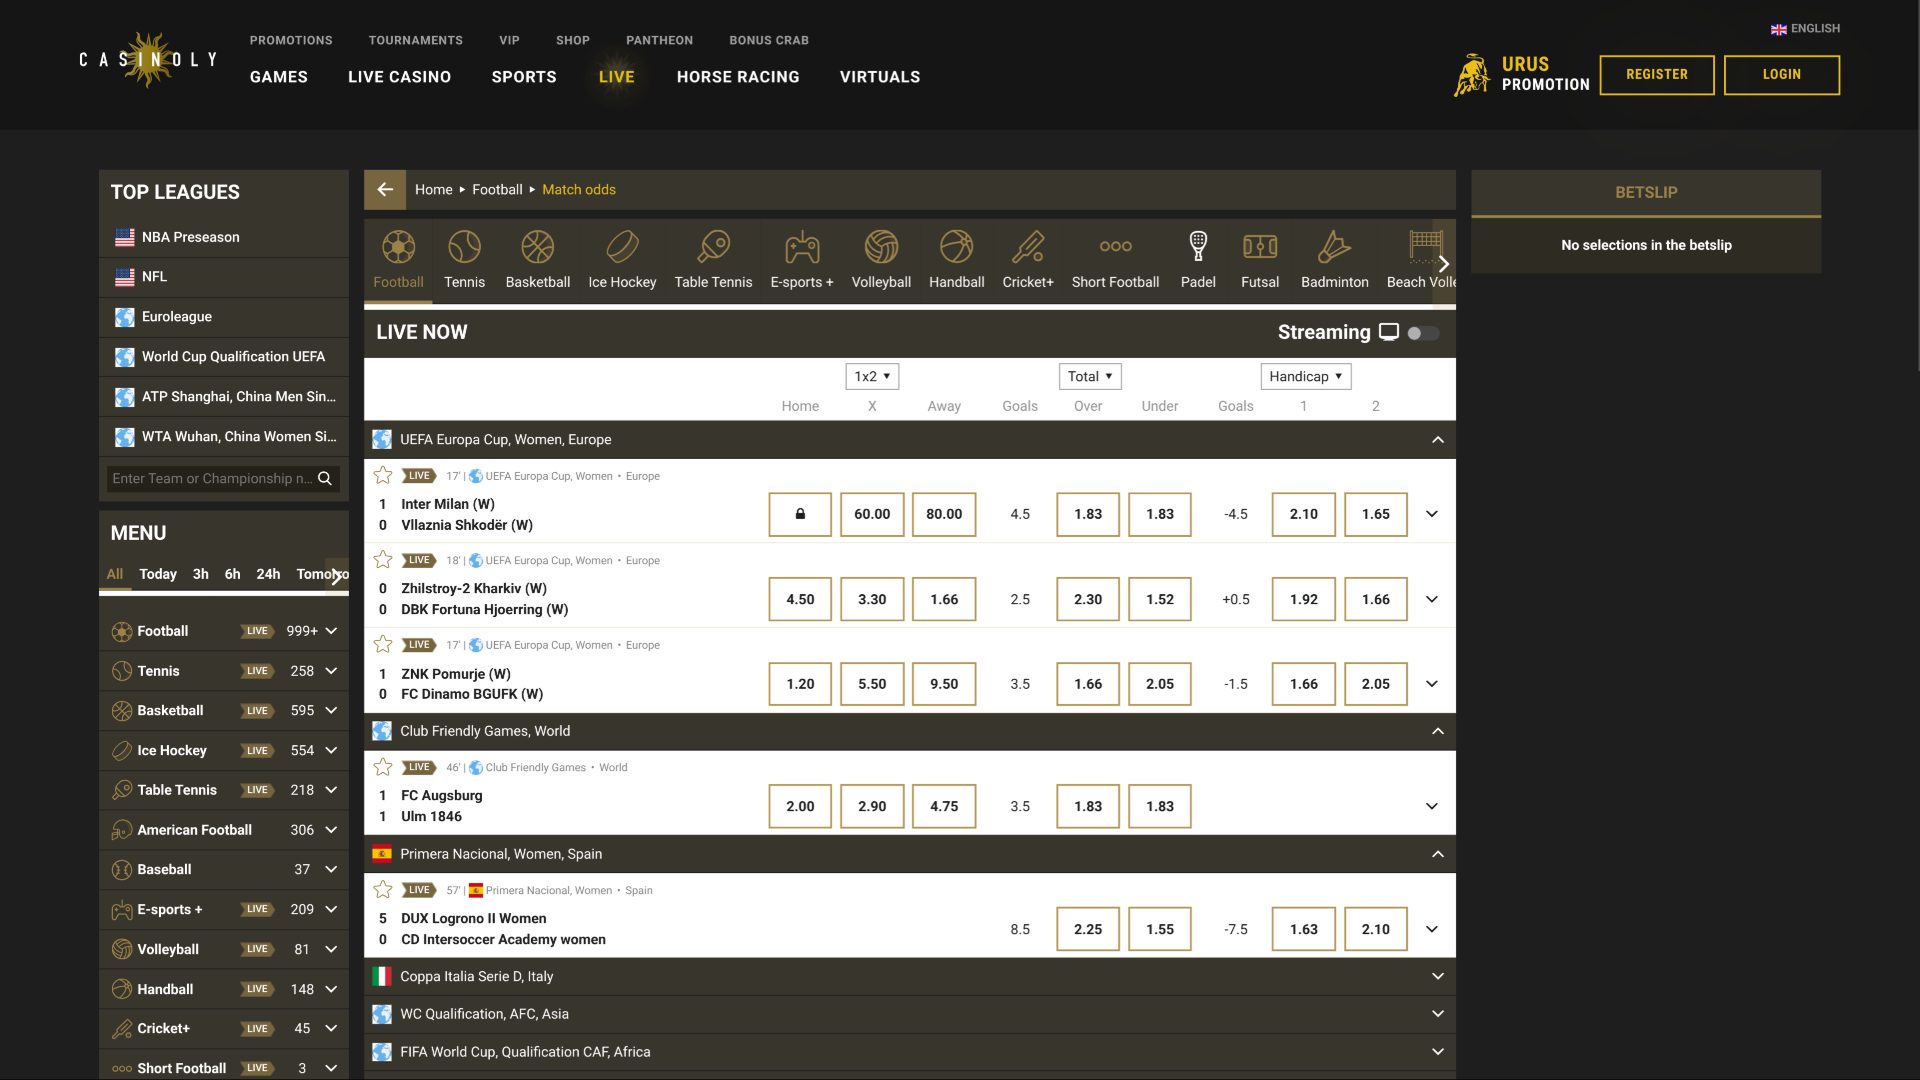Select the Handball sport icon
Viewport: 1920px width, 1080px height.
[x=956, y=258]
